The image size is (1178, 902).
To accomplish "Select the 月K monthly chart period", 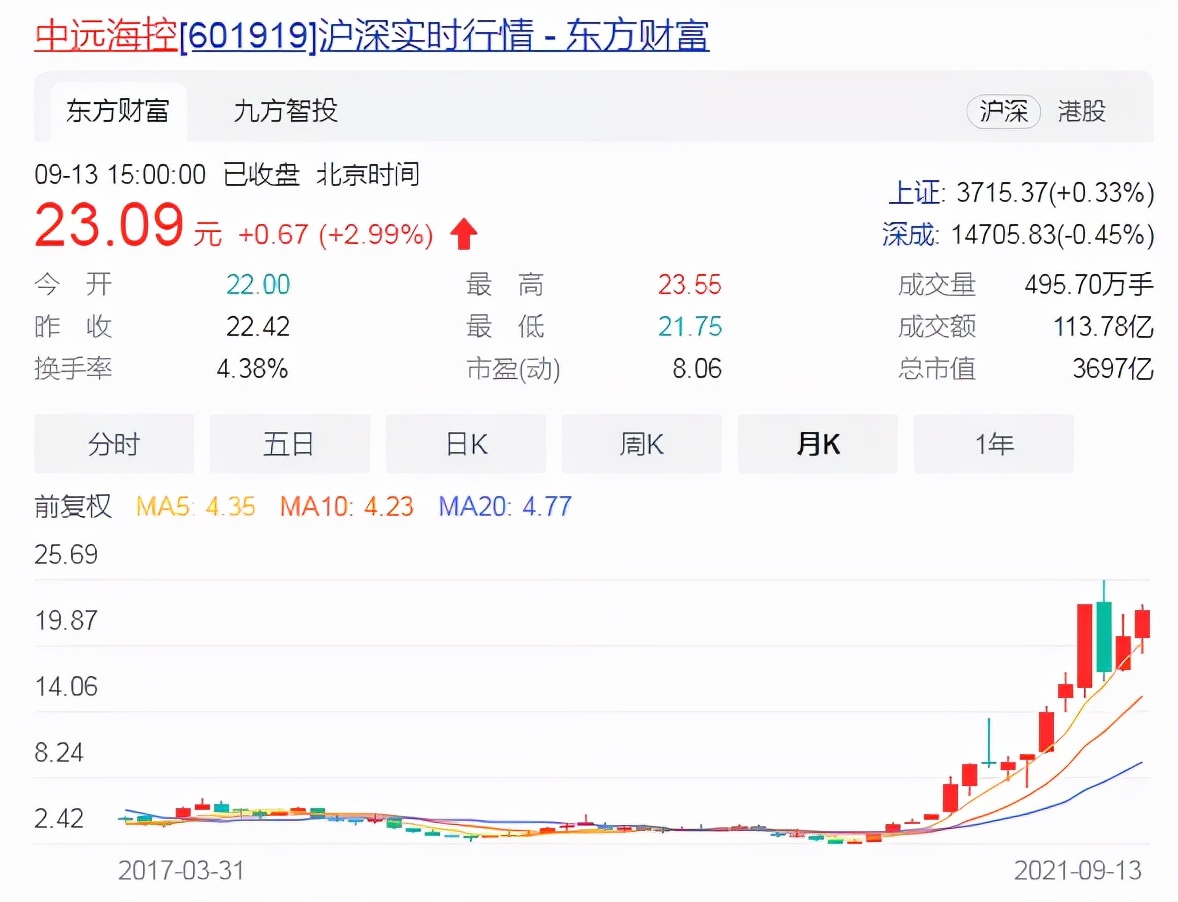I will coord(817,443).
